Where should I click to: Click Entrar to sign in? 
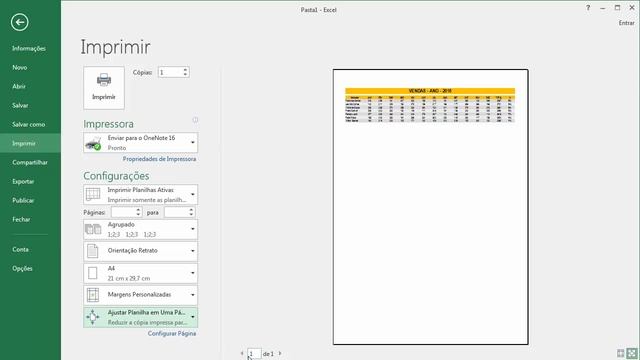(627, 23)
